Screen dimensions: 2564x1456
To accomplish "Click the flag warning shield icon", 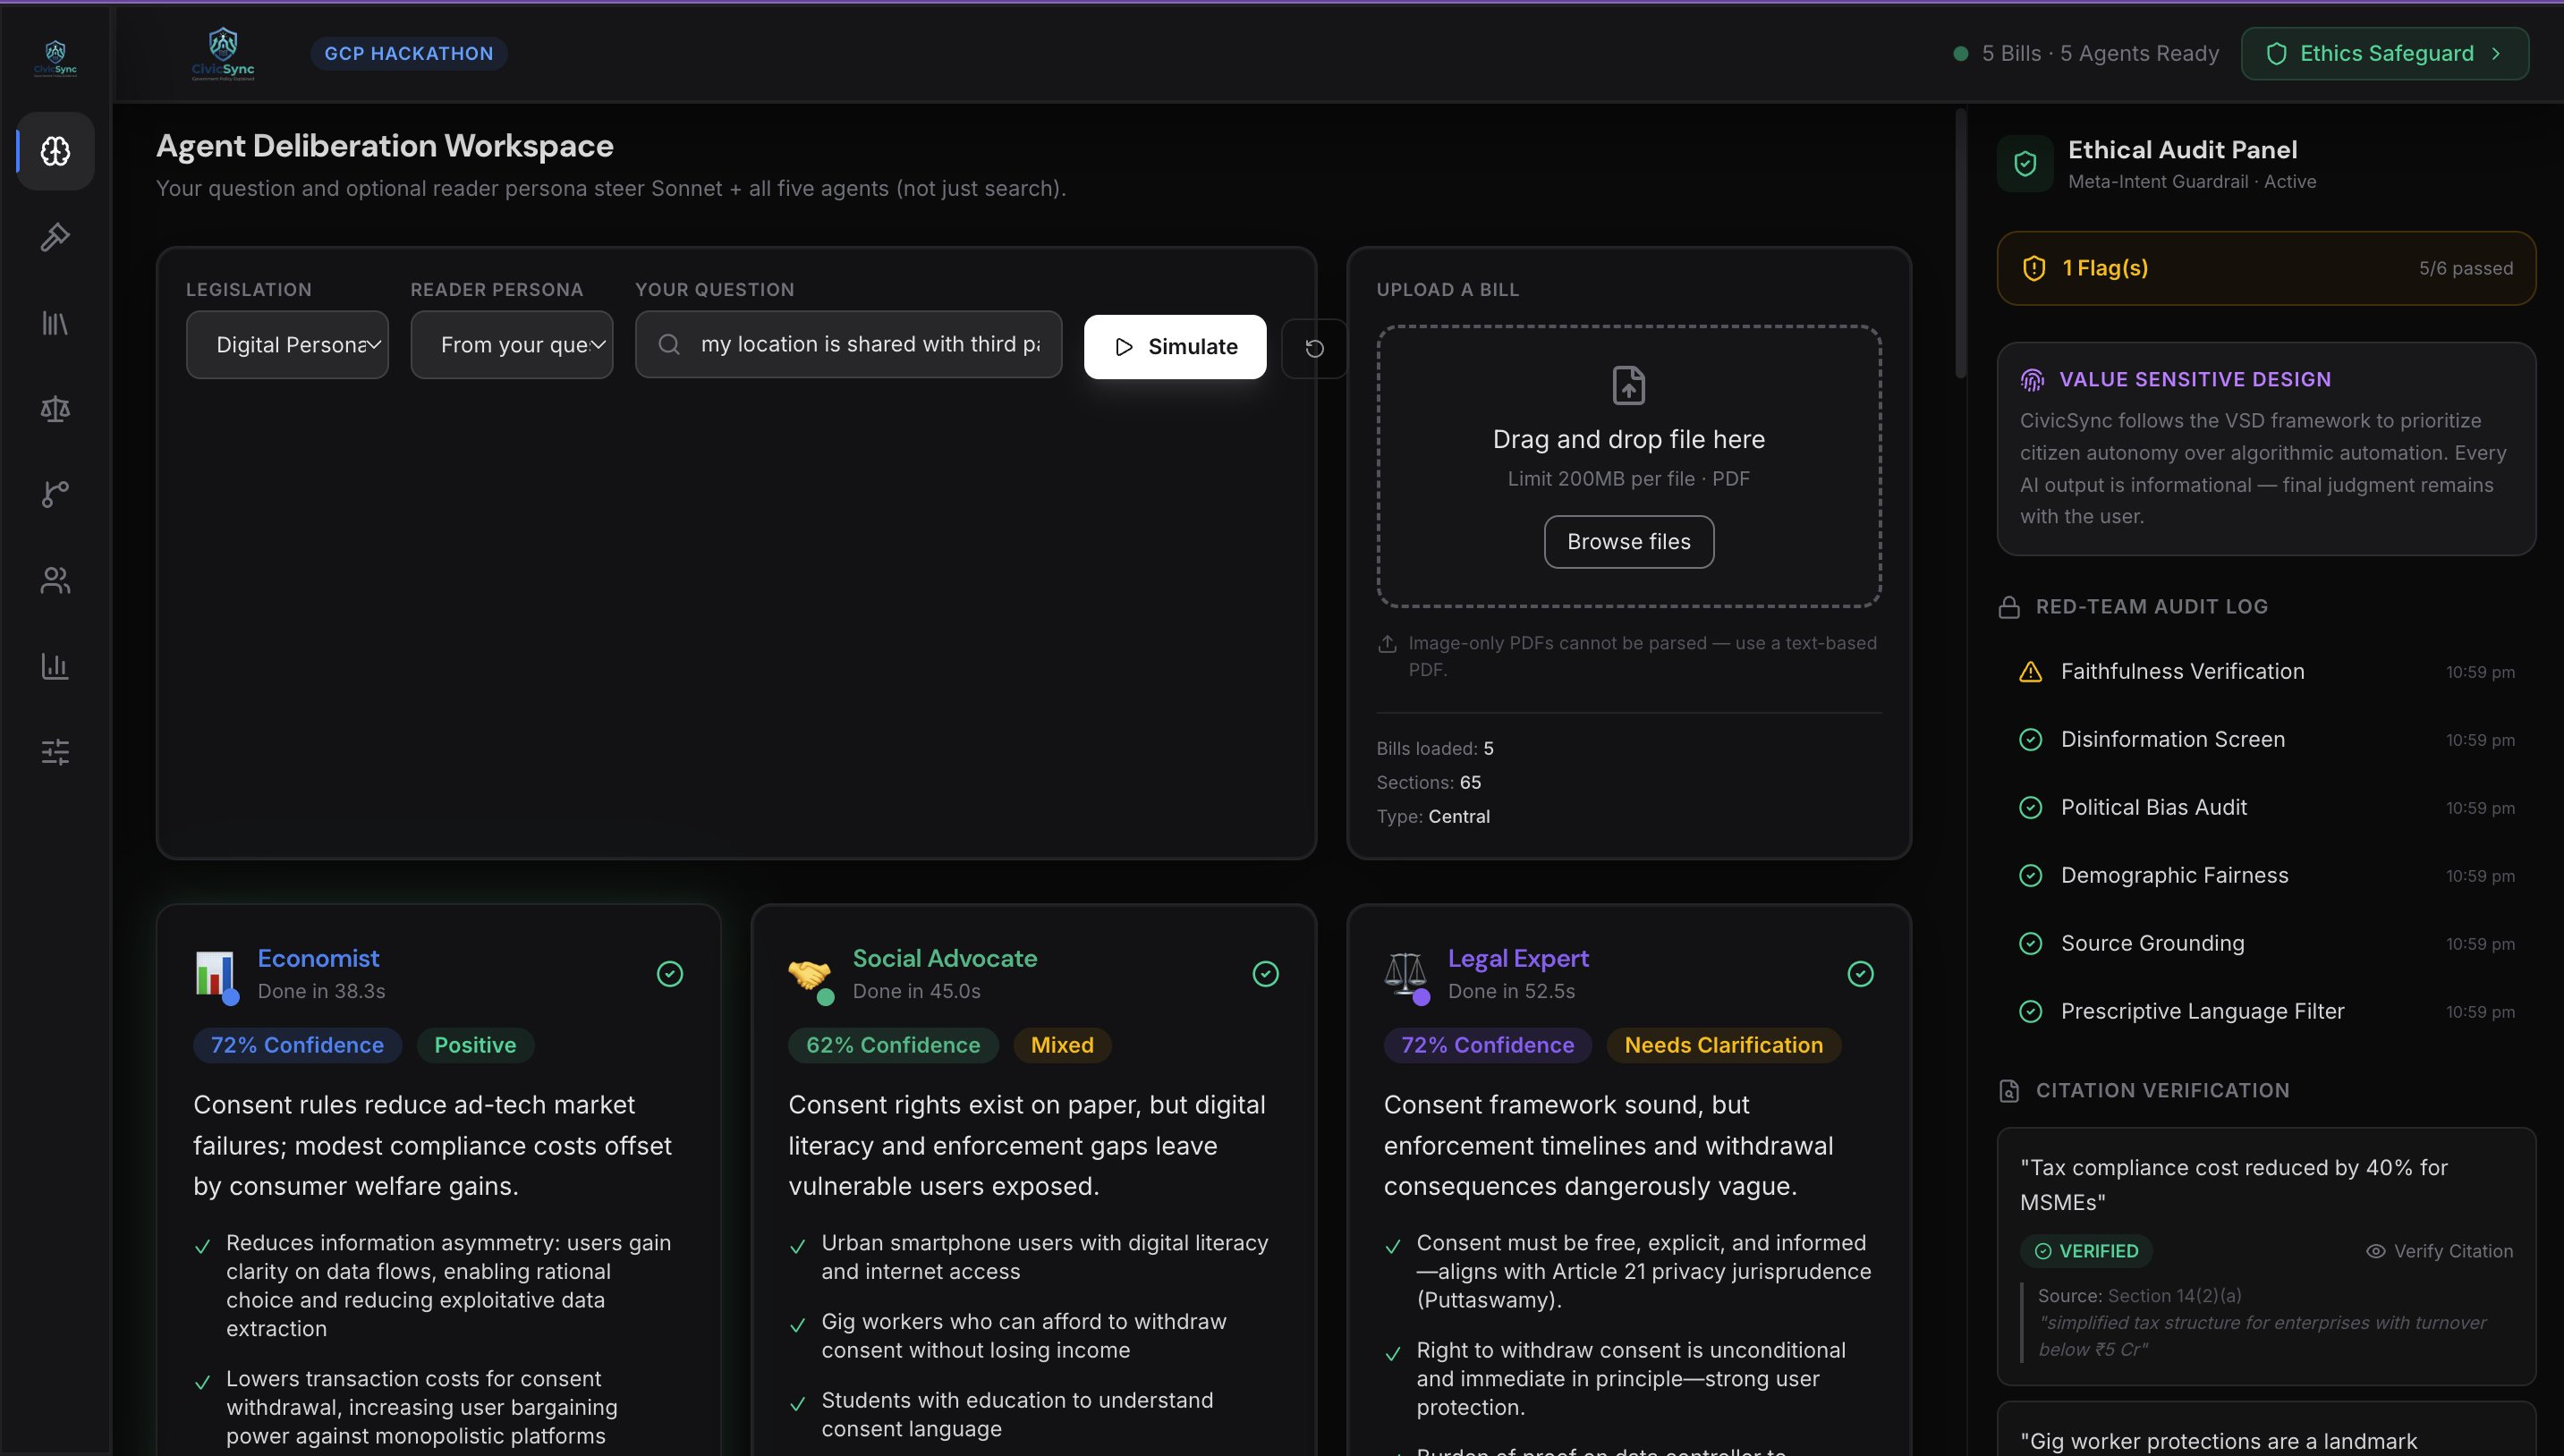I will pyautogui.click(x=2033, y=268).
